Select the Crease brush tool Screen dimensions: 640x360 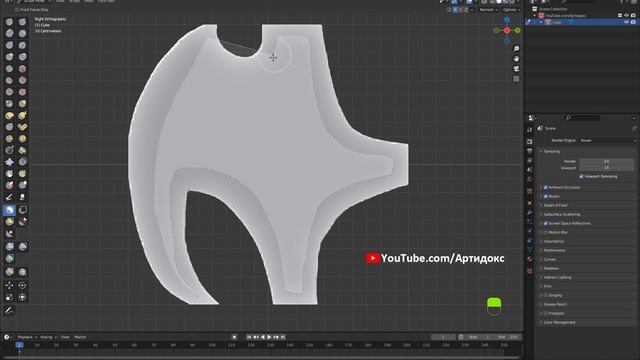pos(9,69)
